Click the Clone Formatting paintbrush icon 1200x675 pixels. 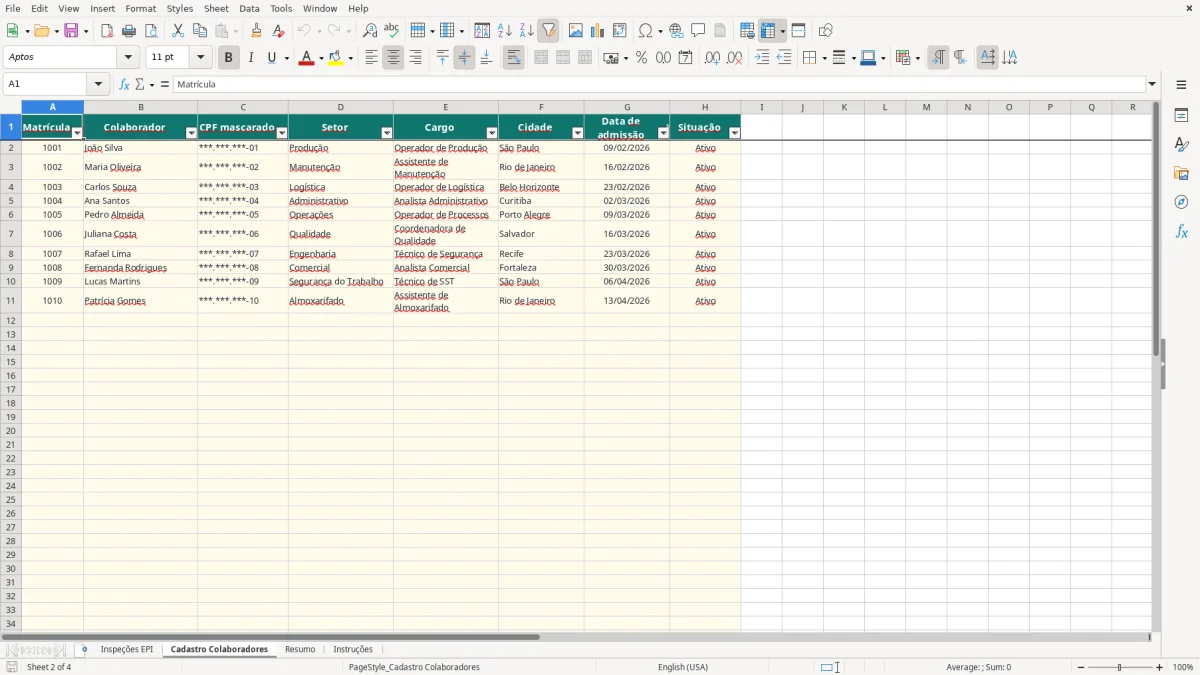(257, 31)
